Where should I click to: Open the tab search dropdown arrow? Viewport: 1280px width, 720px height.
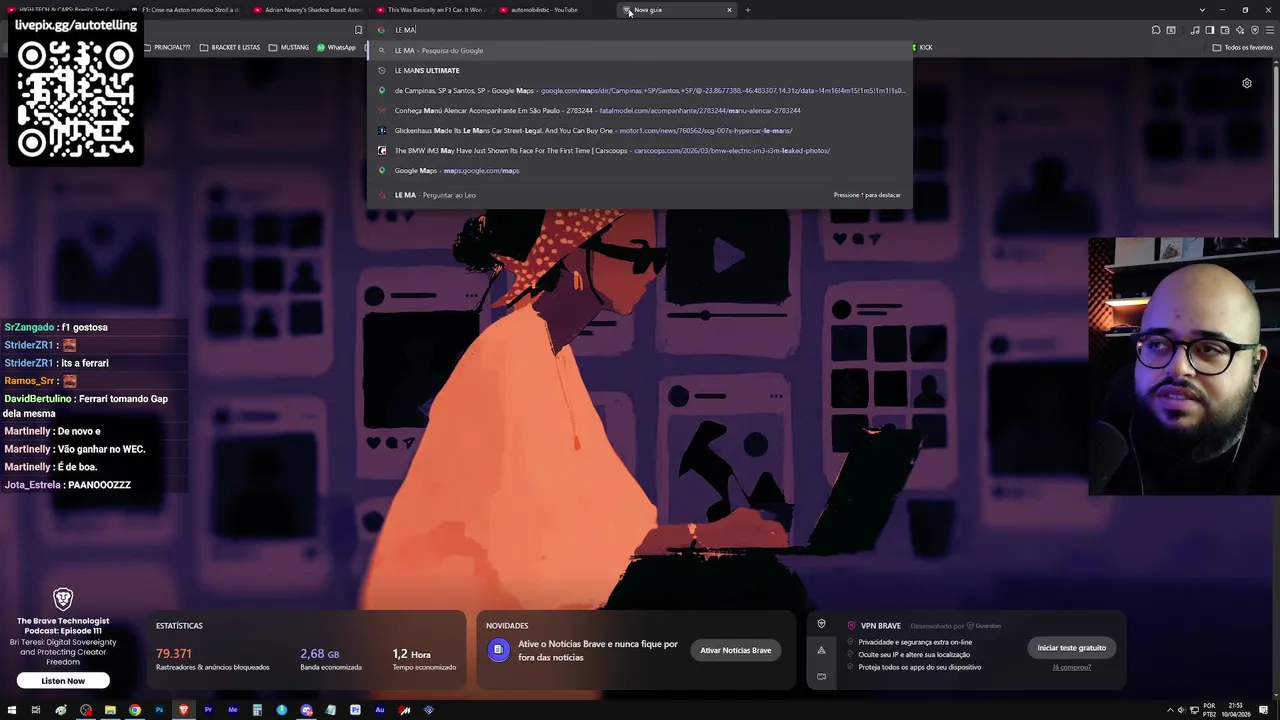pyautogui.click(x=1202, y=10)
